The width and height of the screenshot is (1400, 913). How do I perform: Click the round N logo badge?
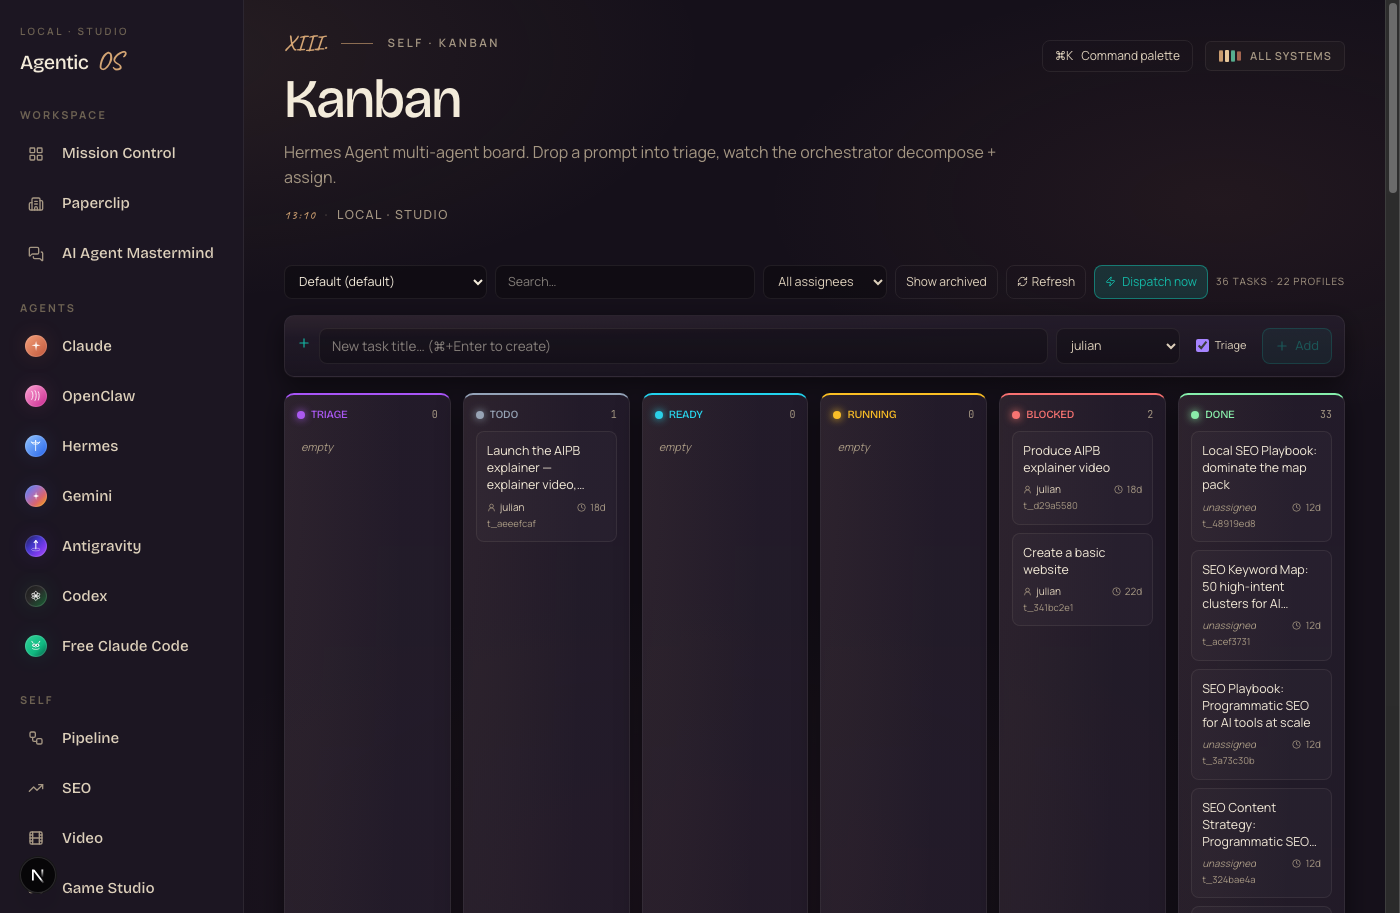pyautogui.click(x=38, y=875)
